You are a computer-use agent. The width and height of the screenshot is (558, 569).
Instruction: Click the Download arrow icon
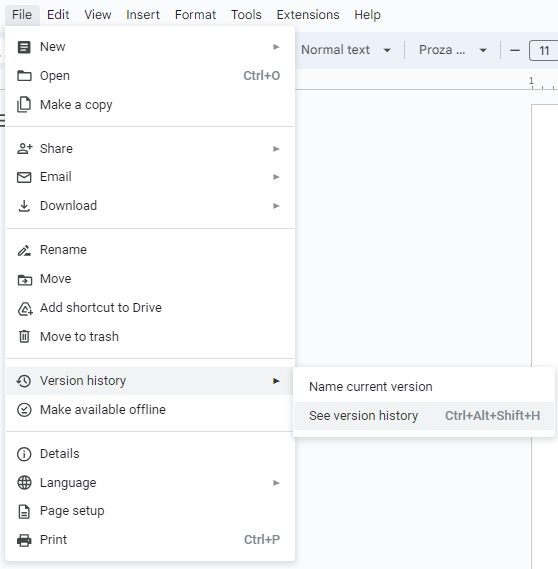24,206
